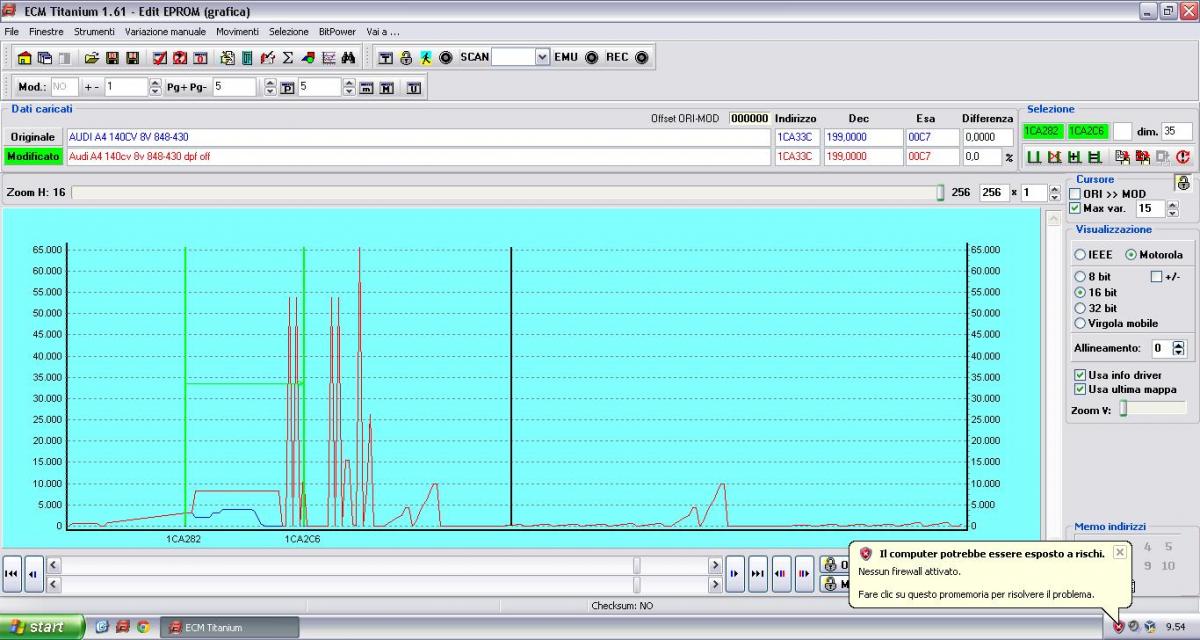Click the running man icon
Image resolution: width=1200 pixels, height=640 pixels.
[425, 58]
